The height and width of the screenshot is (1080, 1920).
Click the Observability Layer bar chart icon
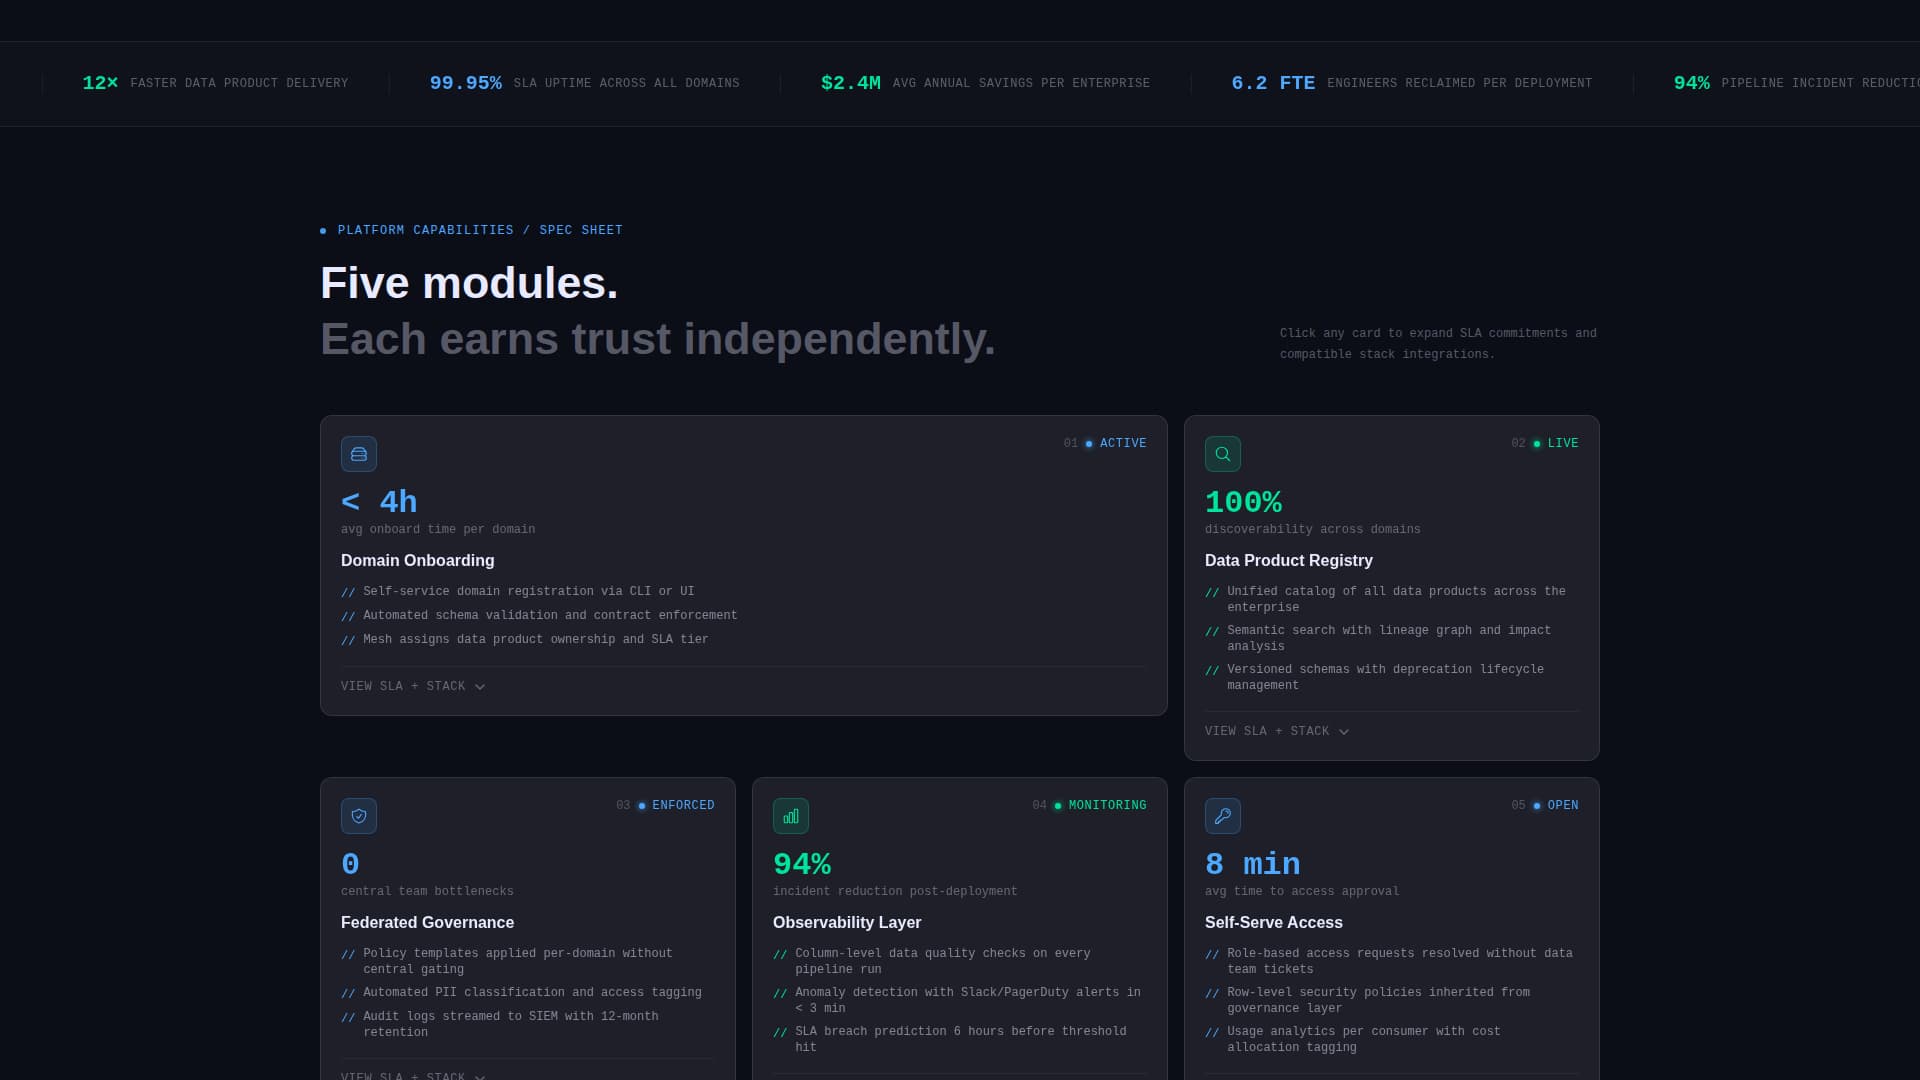pos(791,816)
